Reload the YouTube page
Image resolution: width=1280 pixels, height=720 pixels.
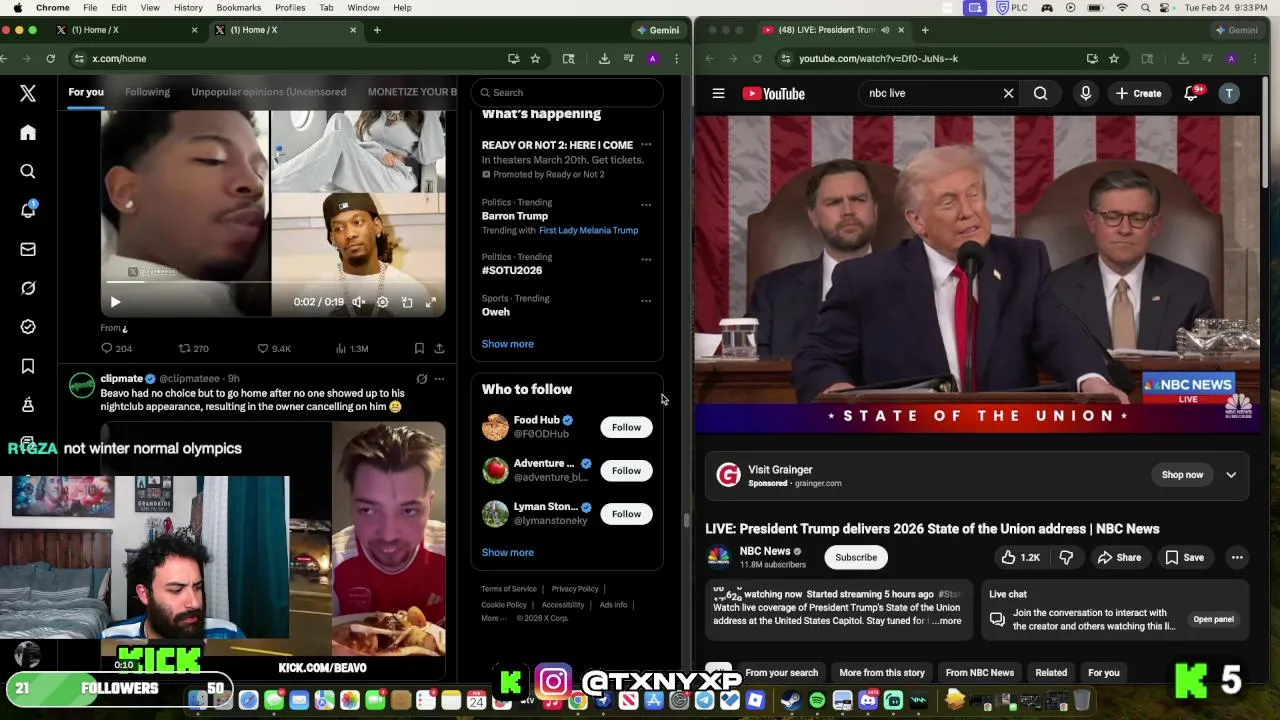pos(757,58)
